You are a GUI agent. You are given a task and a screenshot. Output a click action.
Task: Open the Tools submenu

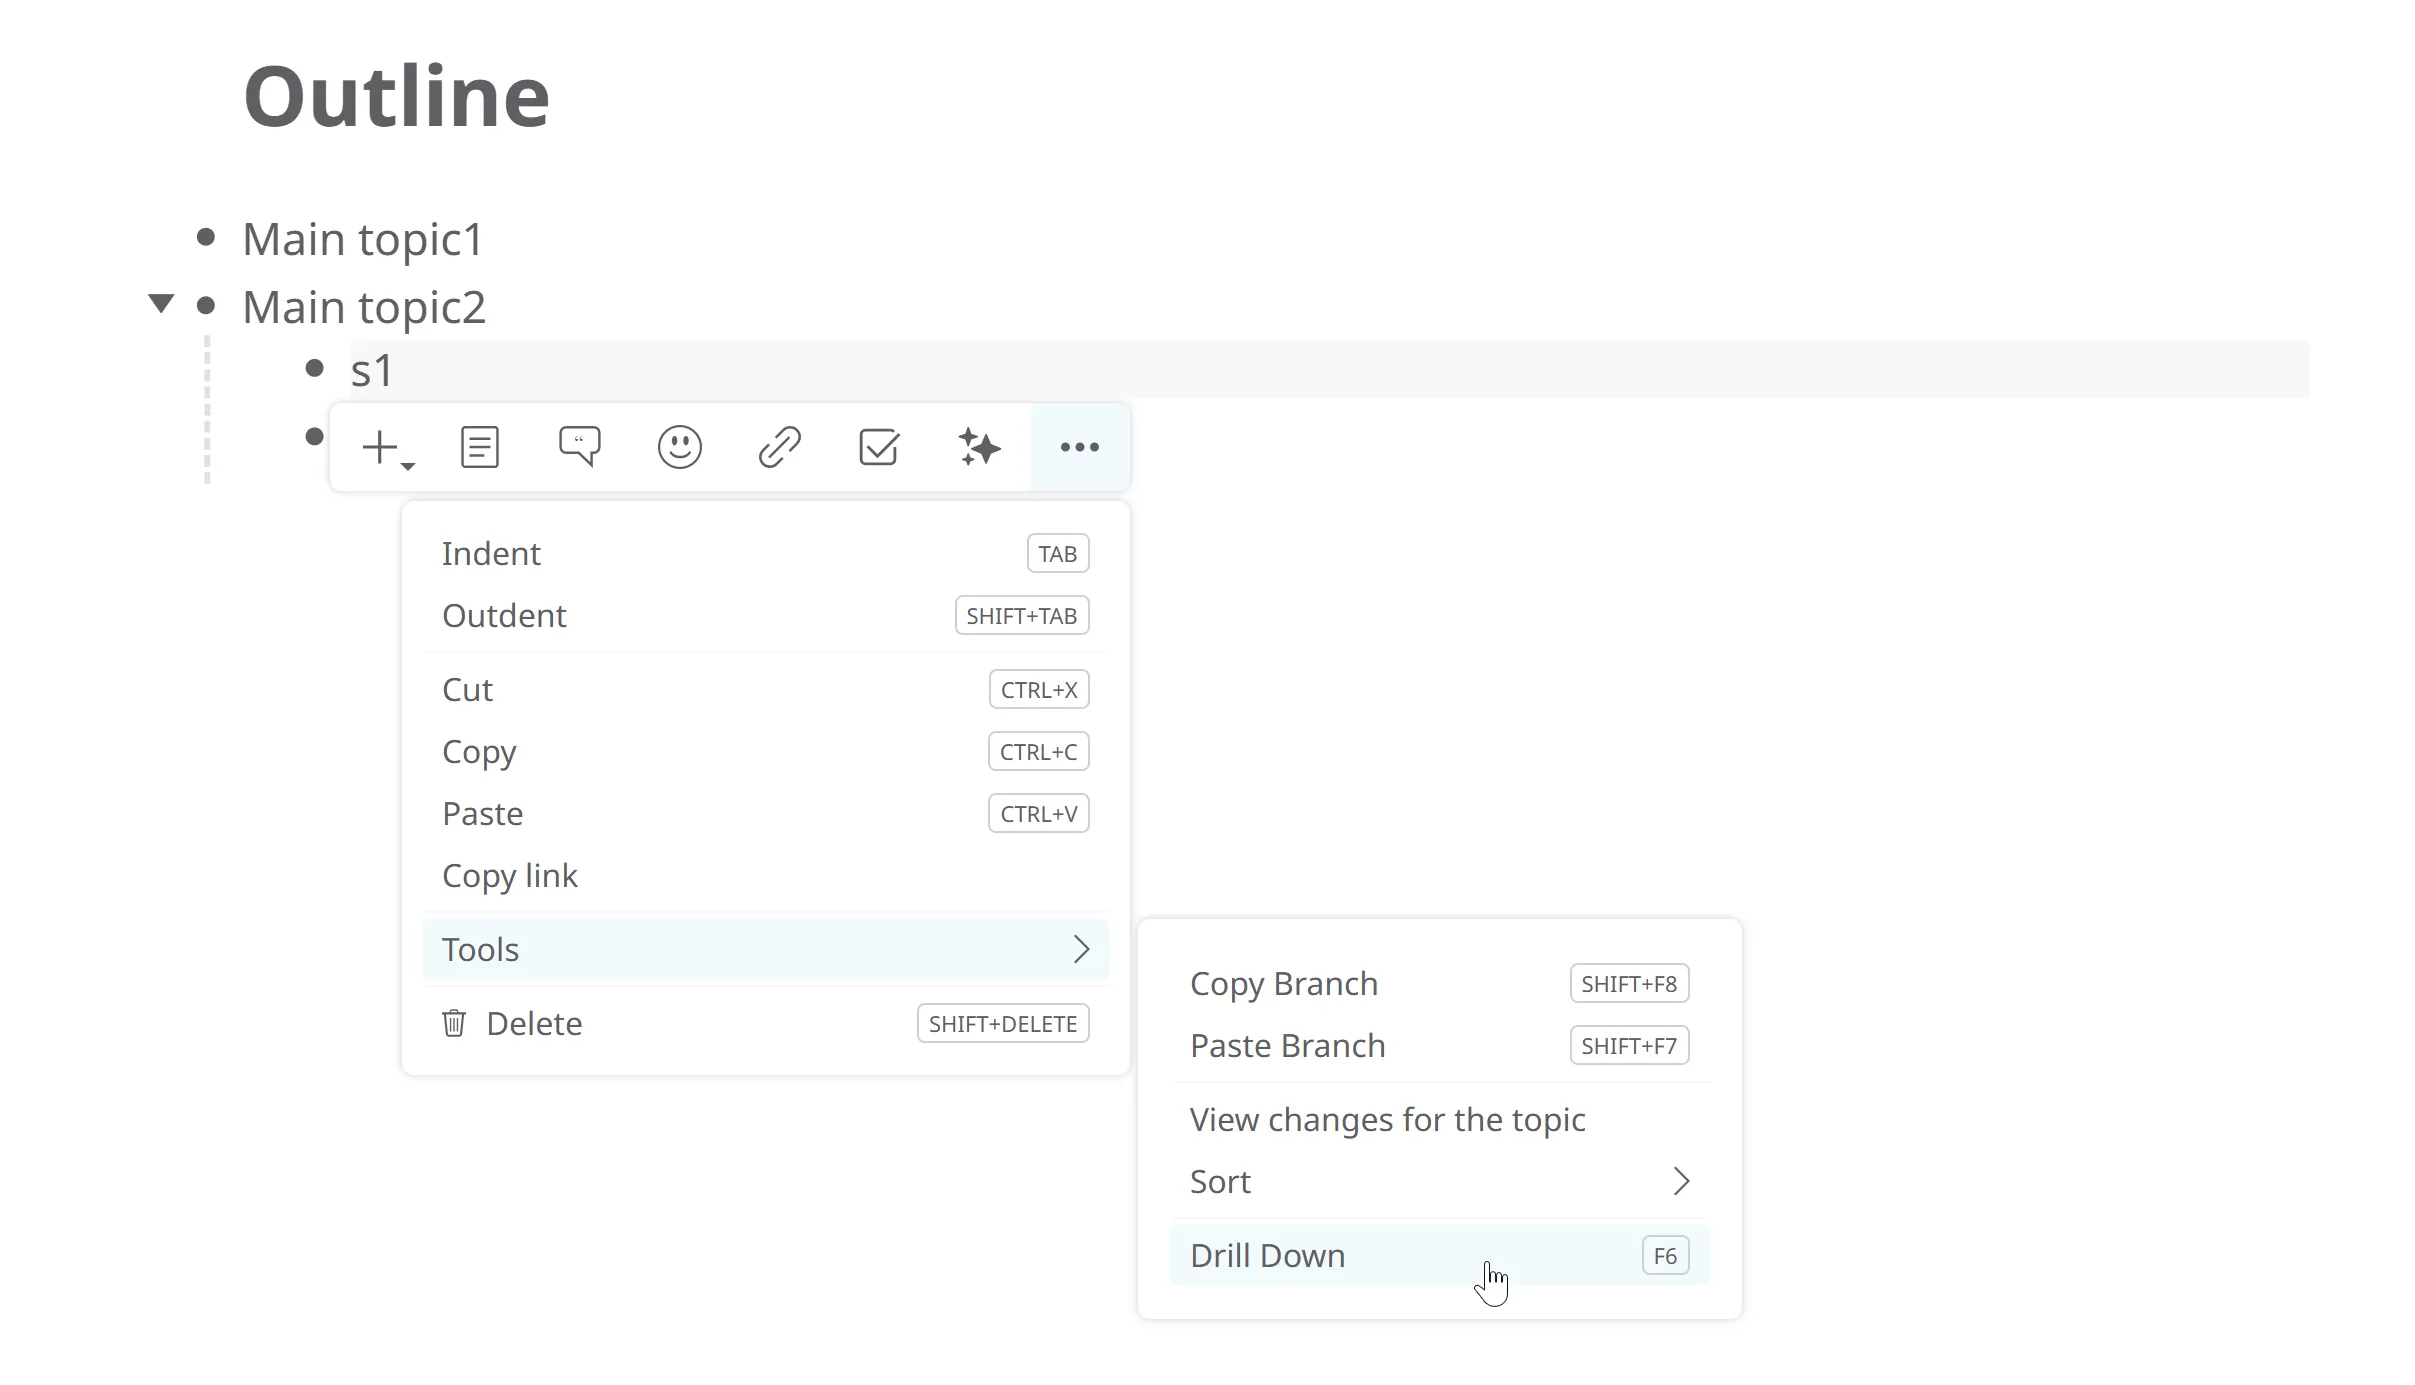click(765, 949)
